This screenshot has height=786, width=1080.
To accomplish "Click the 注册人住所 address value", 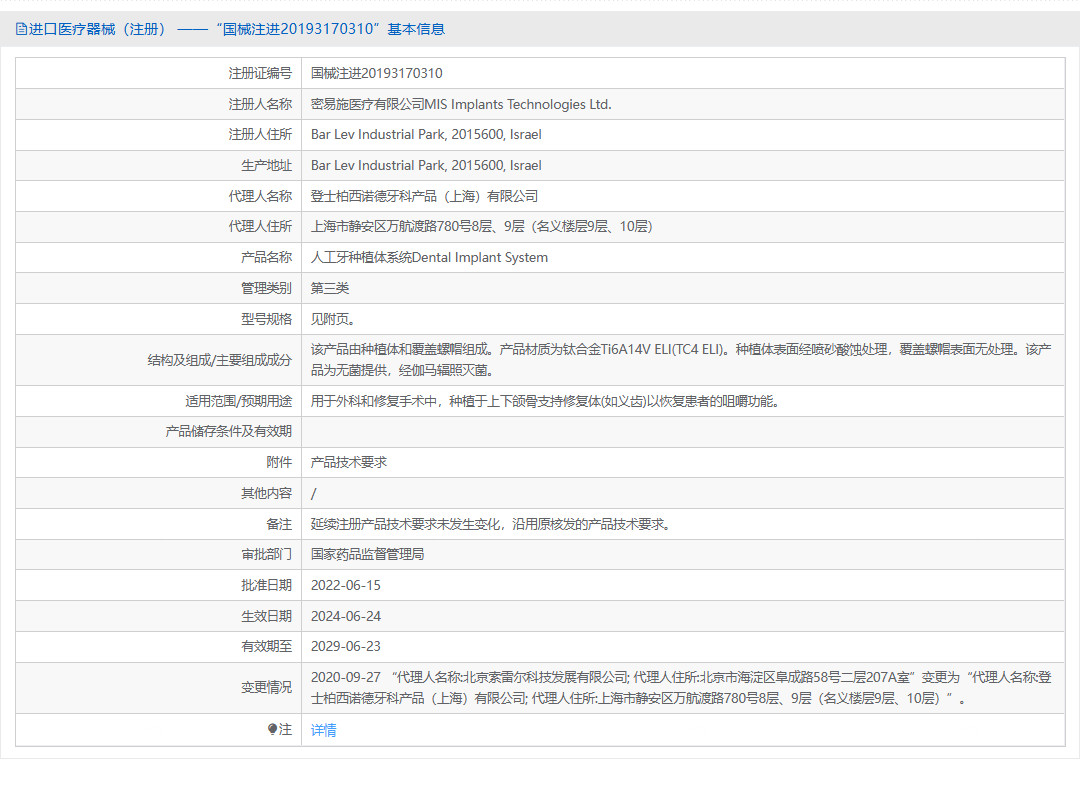I will tap(426, 134).
